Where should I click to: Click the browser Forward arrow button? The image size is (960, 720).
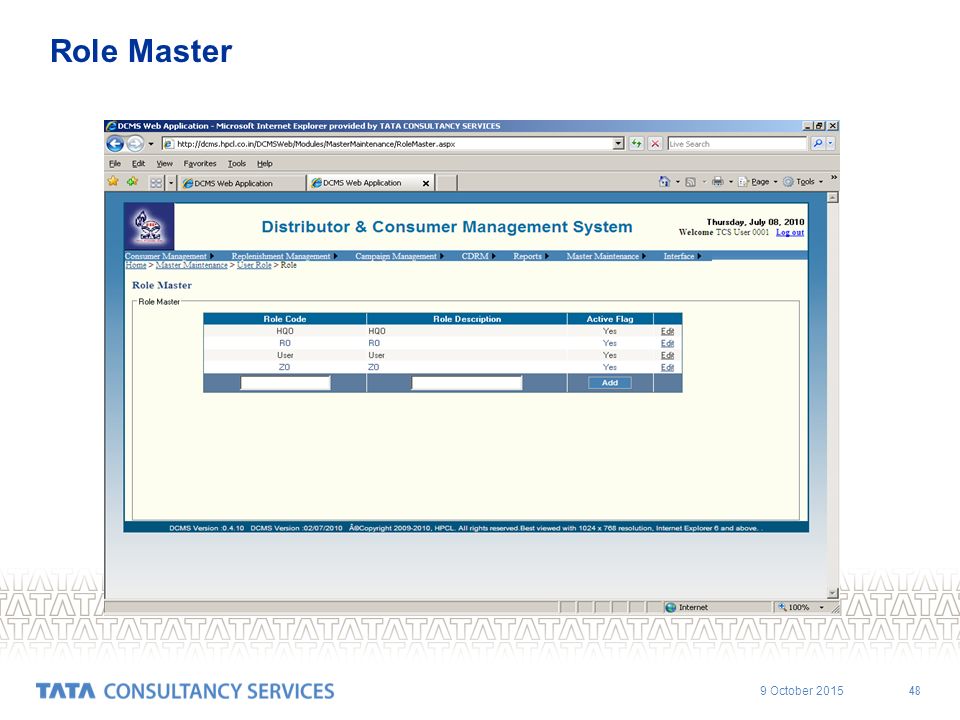[x=135, y=144]
